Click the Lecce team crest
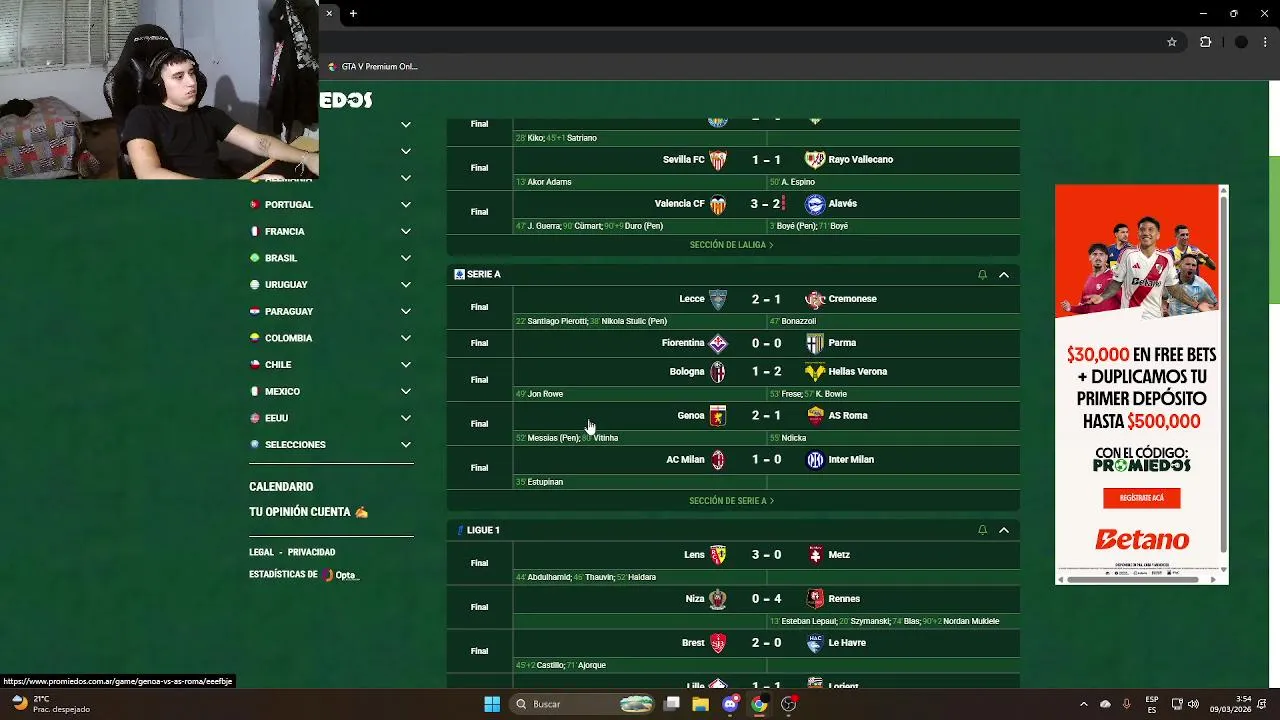 coord(718,299)
